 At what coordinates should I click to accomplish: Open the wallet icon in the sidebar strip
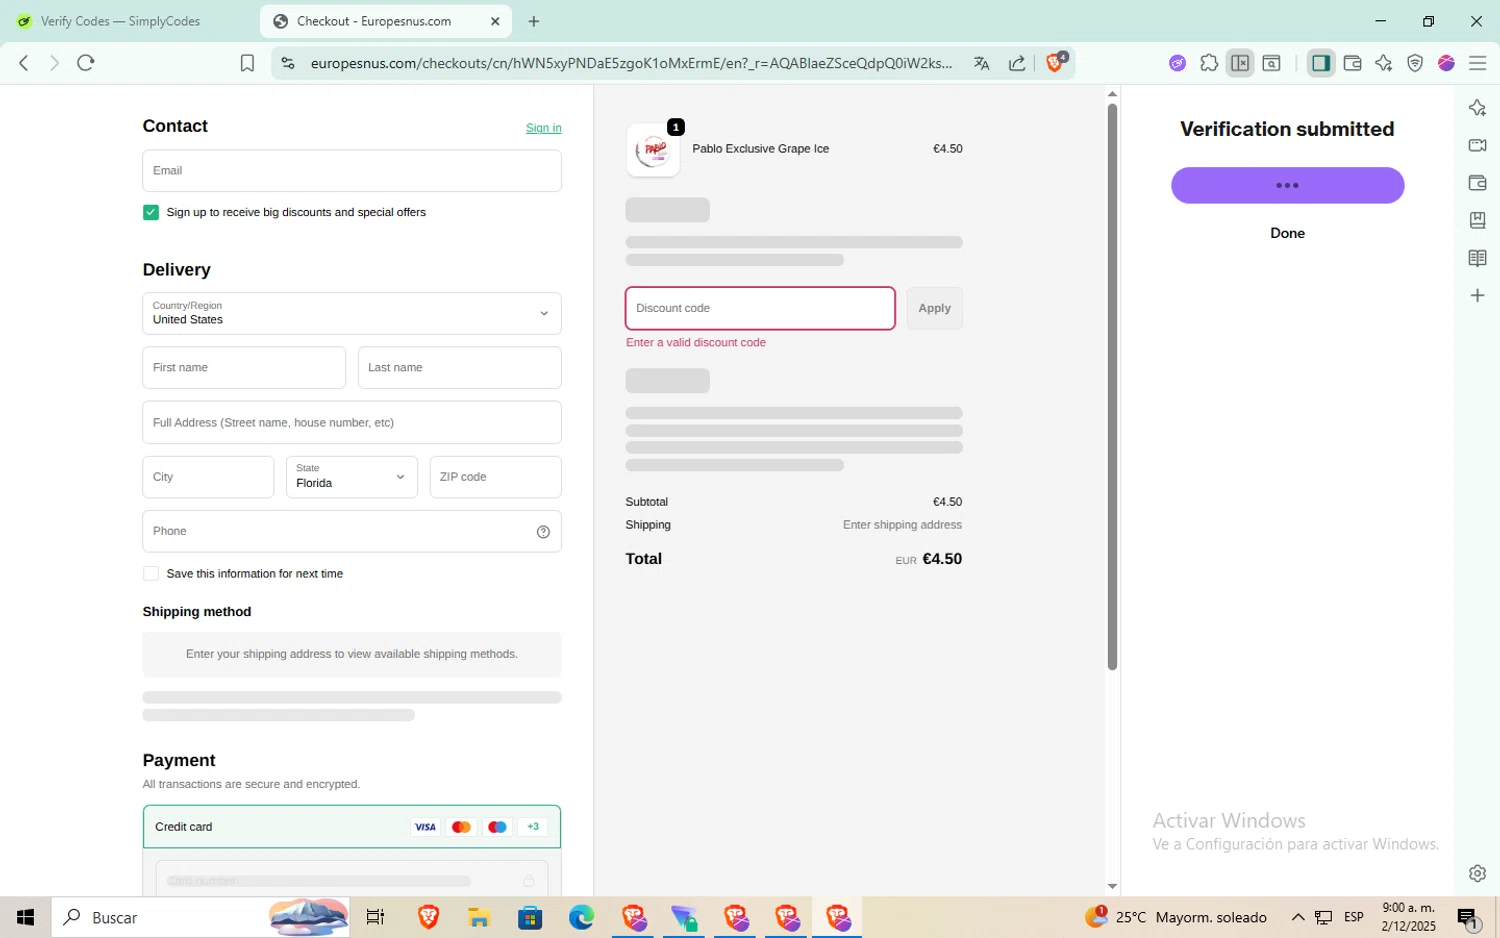(1477, 183)
